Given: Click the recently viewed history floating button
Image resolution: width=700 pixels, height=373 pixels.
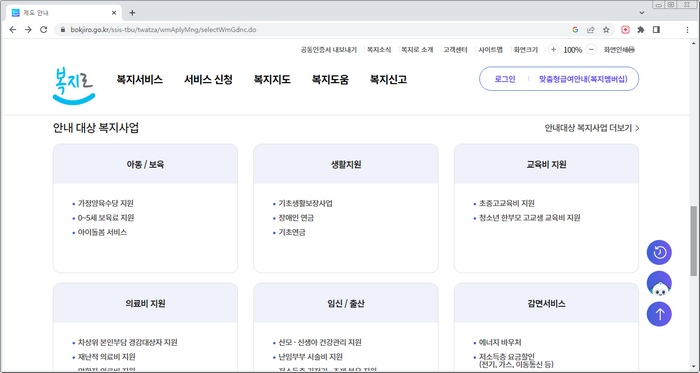Looking at the screenshot, I should (659, 253).
